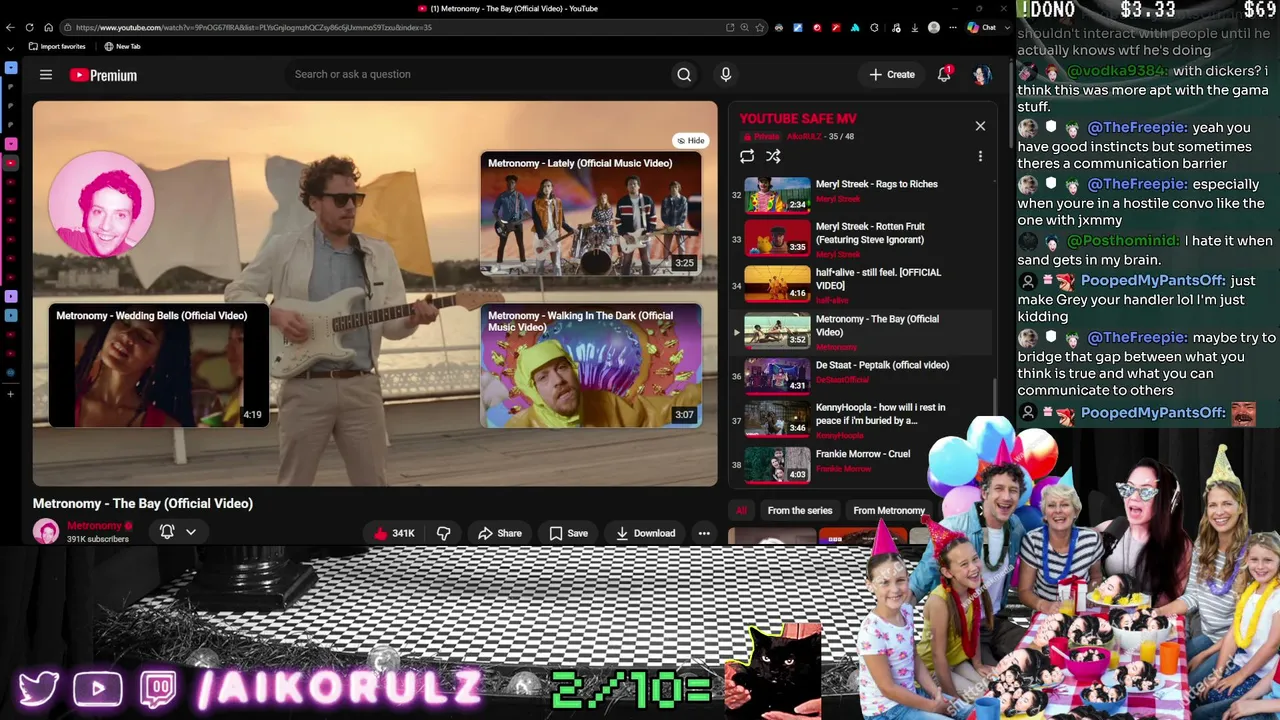Go back in the browser
Viewport: 1280px width, 720px height.
pos(11,28)
